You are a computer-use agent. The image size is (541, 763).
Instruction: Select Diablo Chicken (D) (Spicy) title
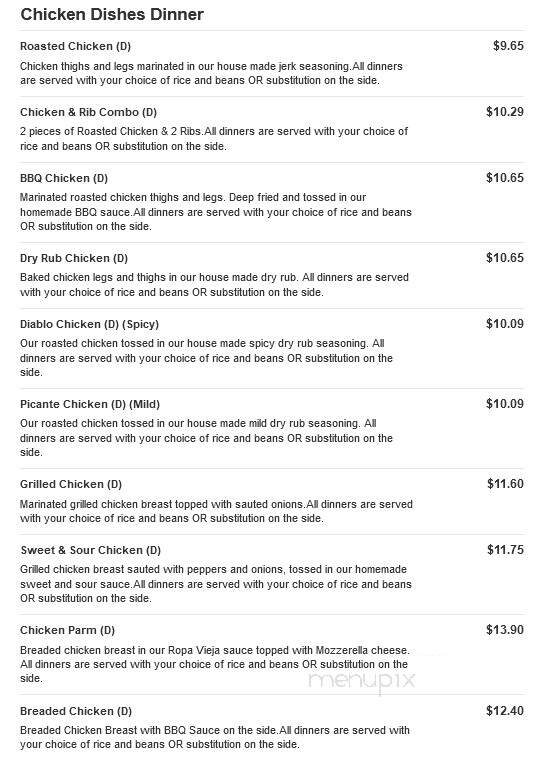90,325
